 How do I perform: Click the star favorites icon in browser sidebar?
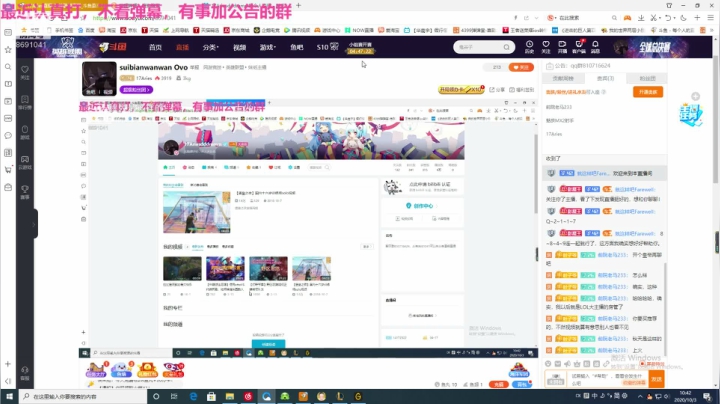pos(8,50)
